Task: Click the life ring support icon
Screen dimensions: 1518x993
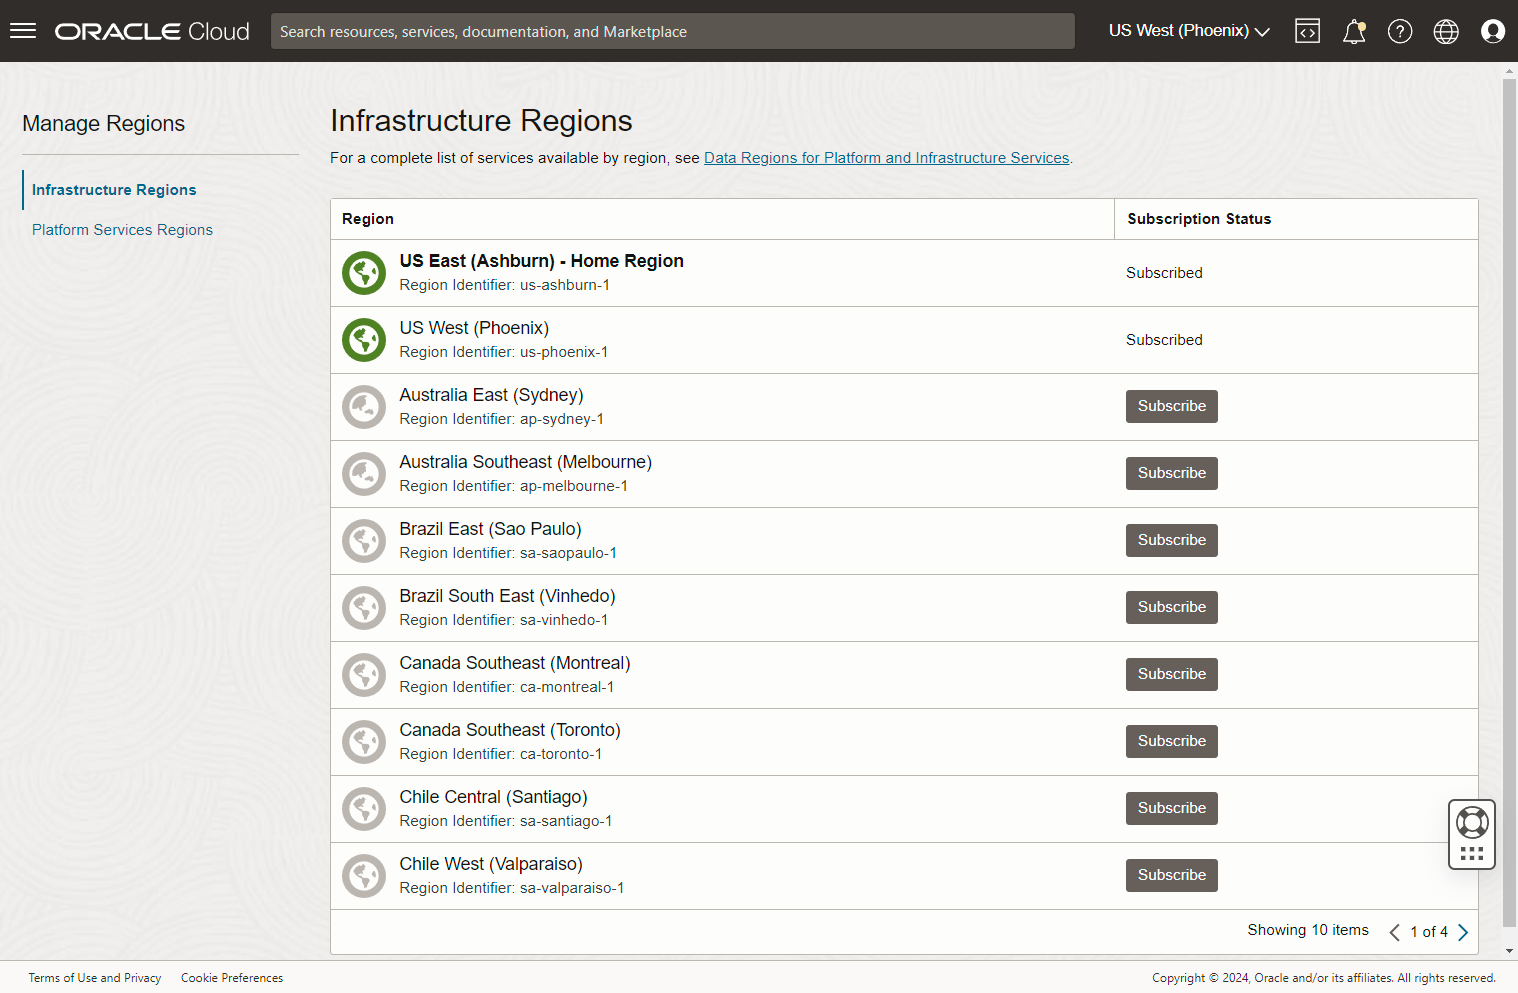Action: (1472, 823)
